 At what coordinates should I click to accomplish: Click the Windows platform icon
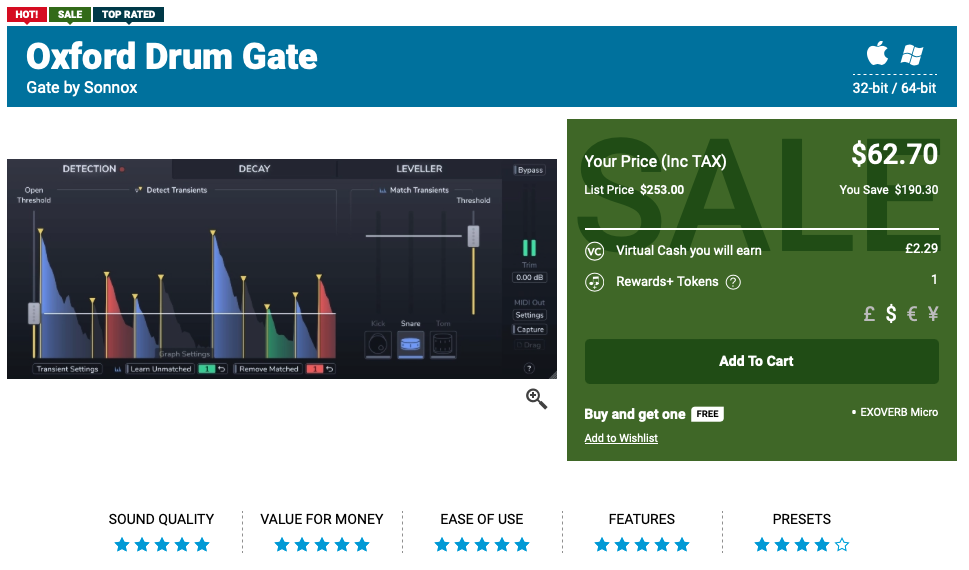point(912,55)
